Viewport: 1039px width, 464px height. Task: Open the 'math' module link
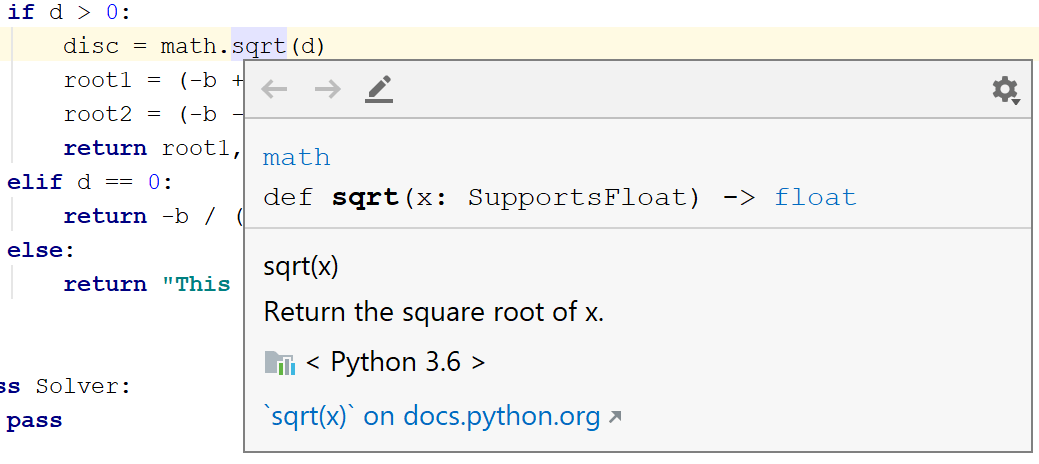(296, 158)
